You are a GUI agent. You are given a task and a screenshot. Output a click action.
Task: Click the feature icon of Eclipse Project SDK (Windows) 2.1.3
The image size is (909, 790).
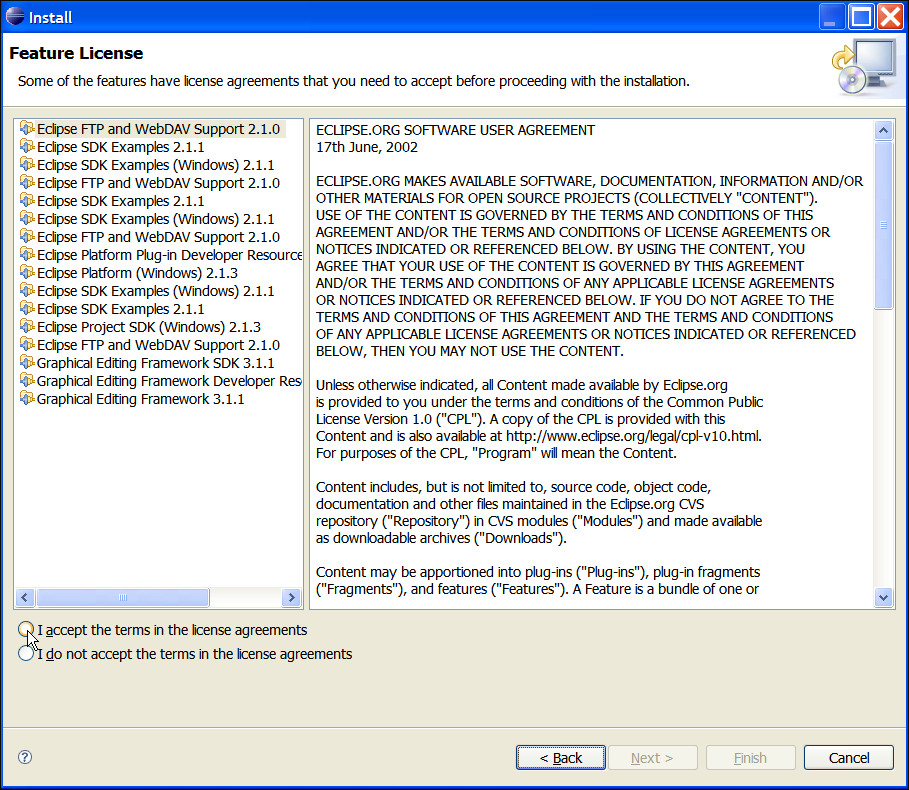[27, 326]
